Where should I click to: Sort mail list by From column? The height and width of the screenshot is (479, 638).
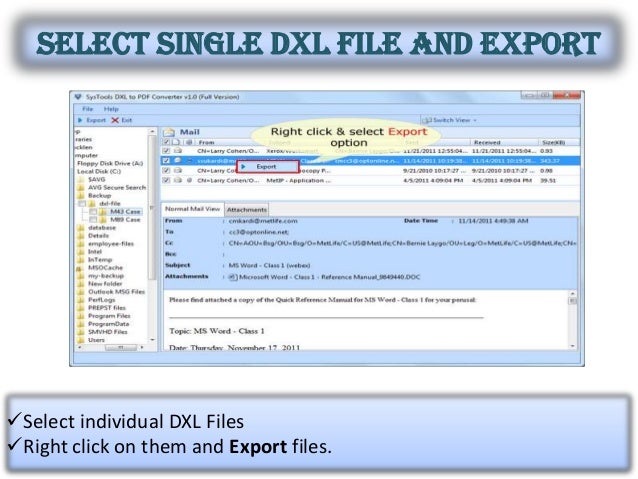pos(206,142)
